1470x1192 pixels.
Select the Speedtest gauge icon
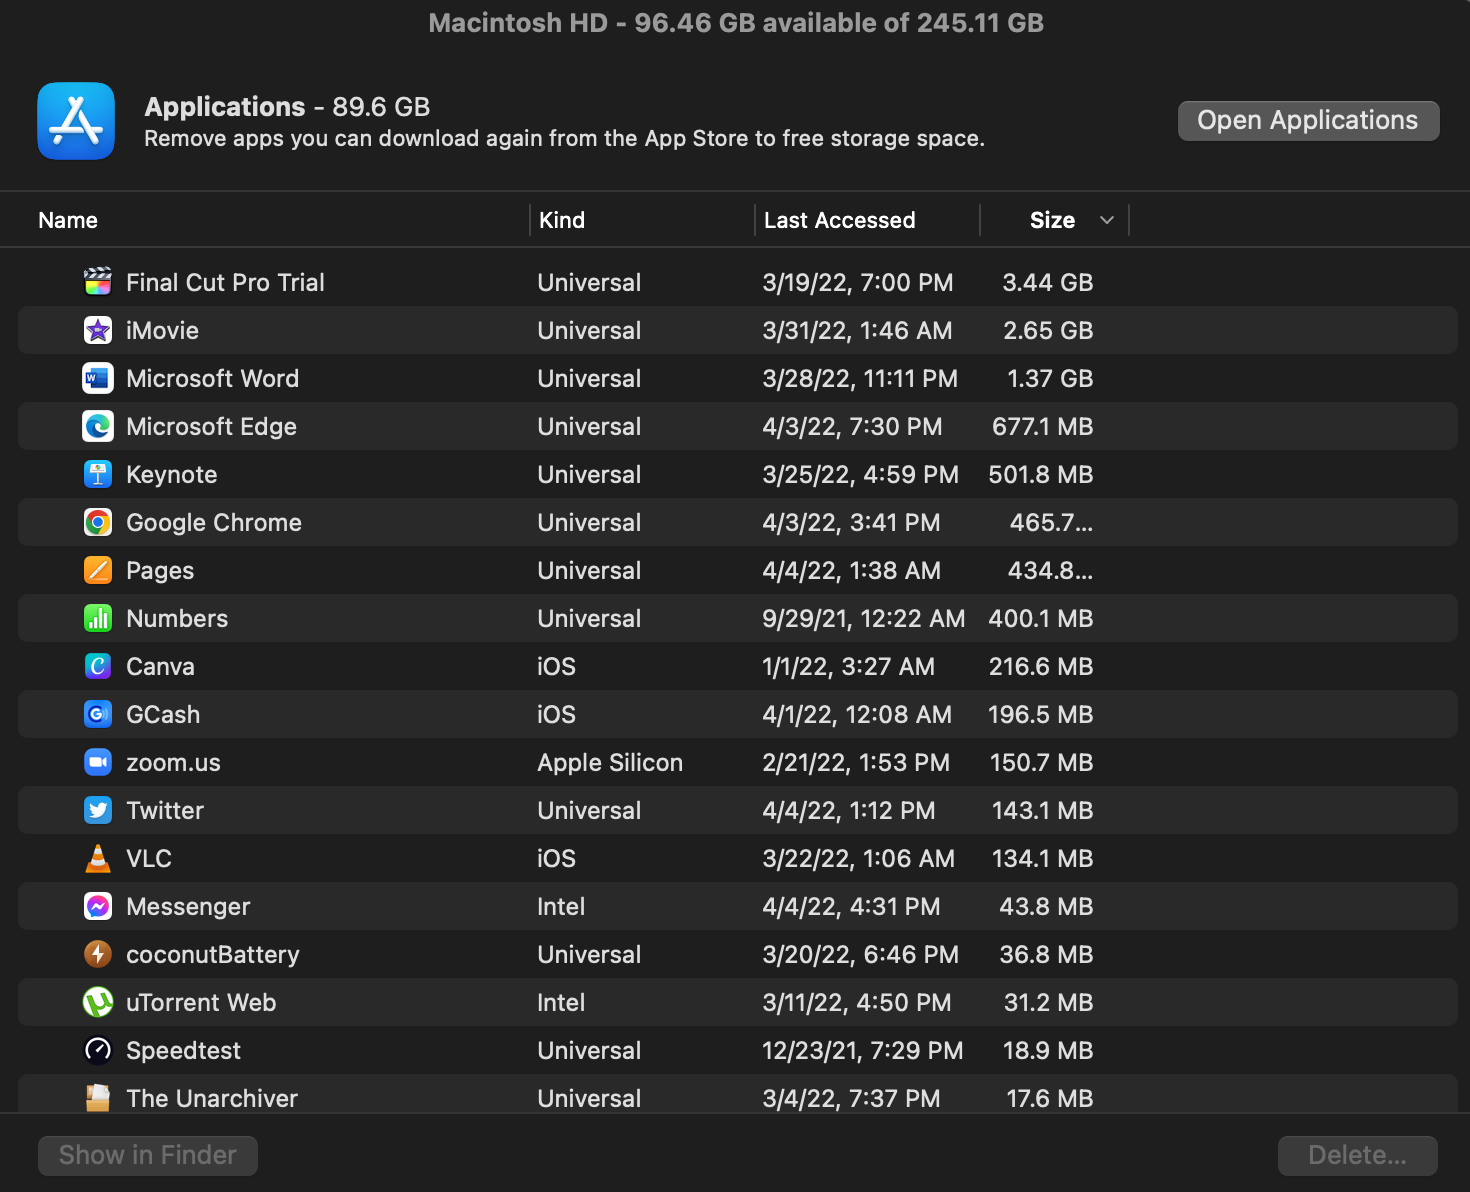coord(98,1050)
